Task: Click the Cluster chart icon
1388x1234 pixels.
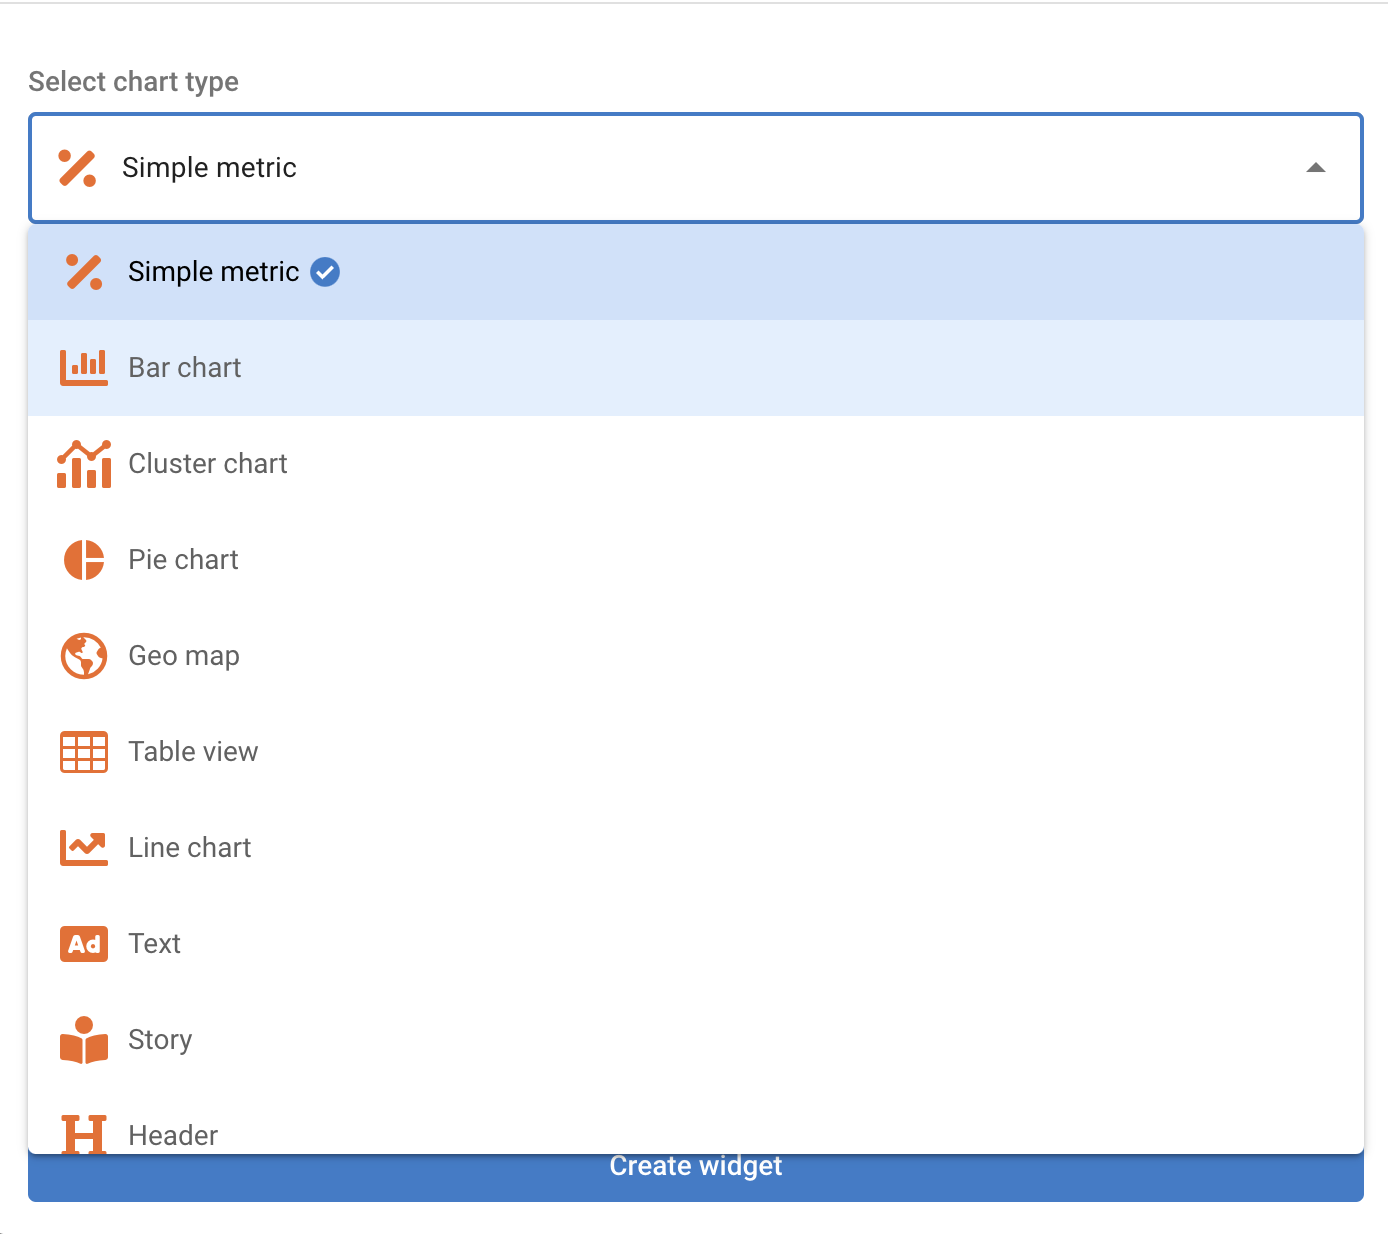Action: [84, 464]
